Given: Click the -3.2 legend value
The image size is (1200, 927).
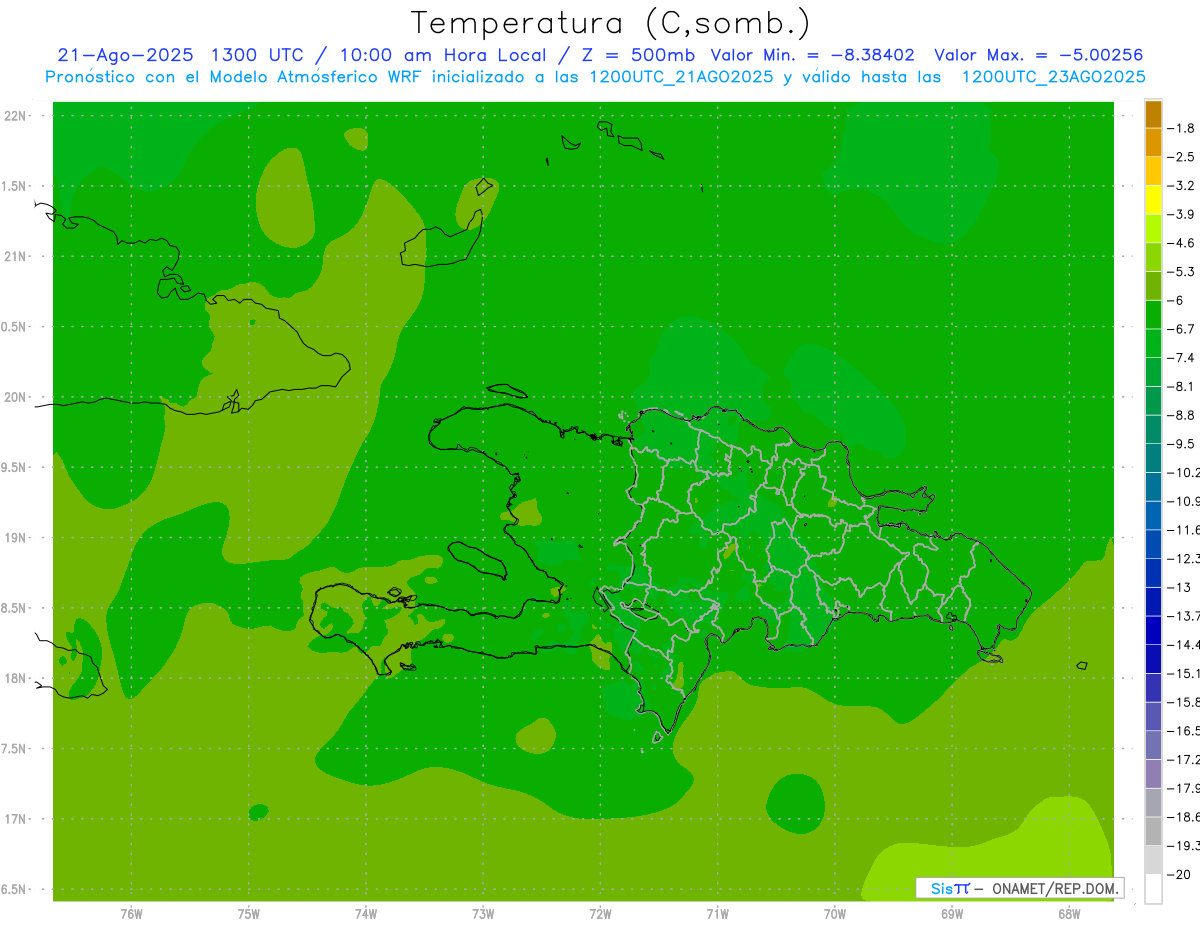Looking at the screenshot, I should pos(1182,185).
